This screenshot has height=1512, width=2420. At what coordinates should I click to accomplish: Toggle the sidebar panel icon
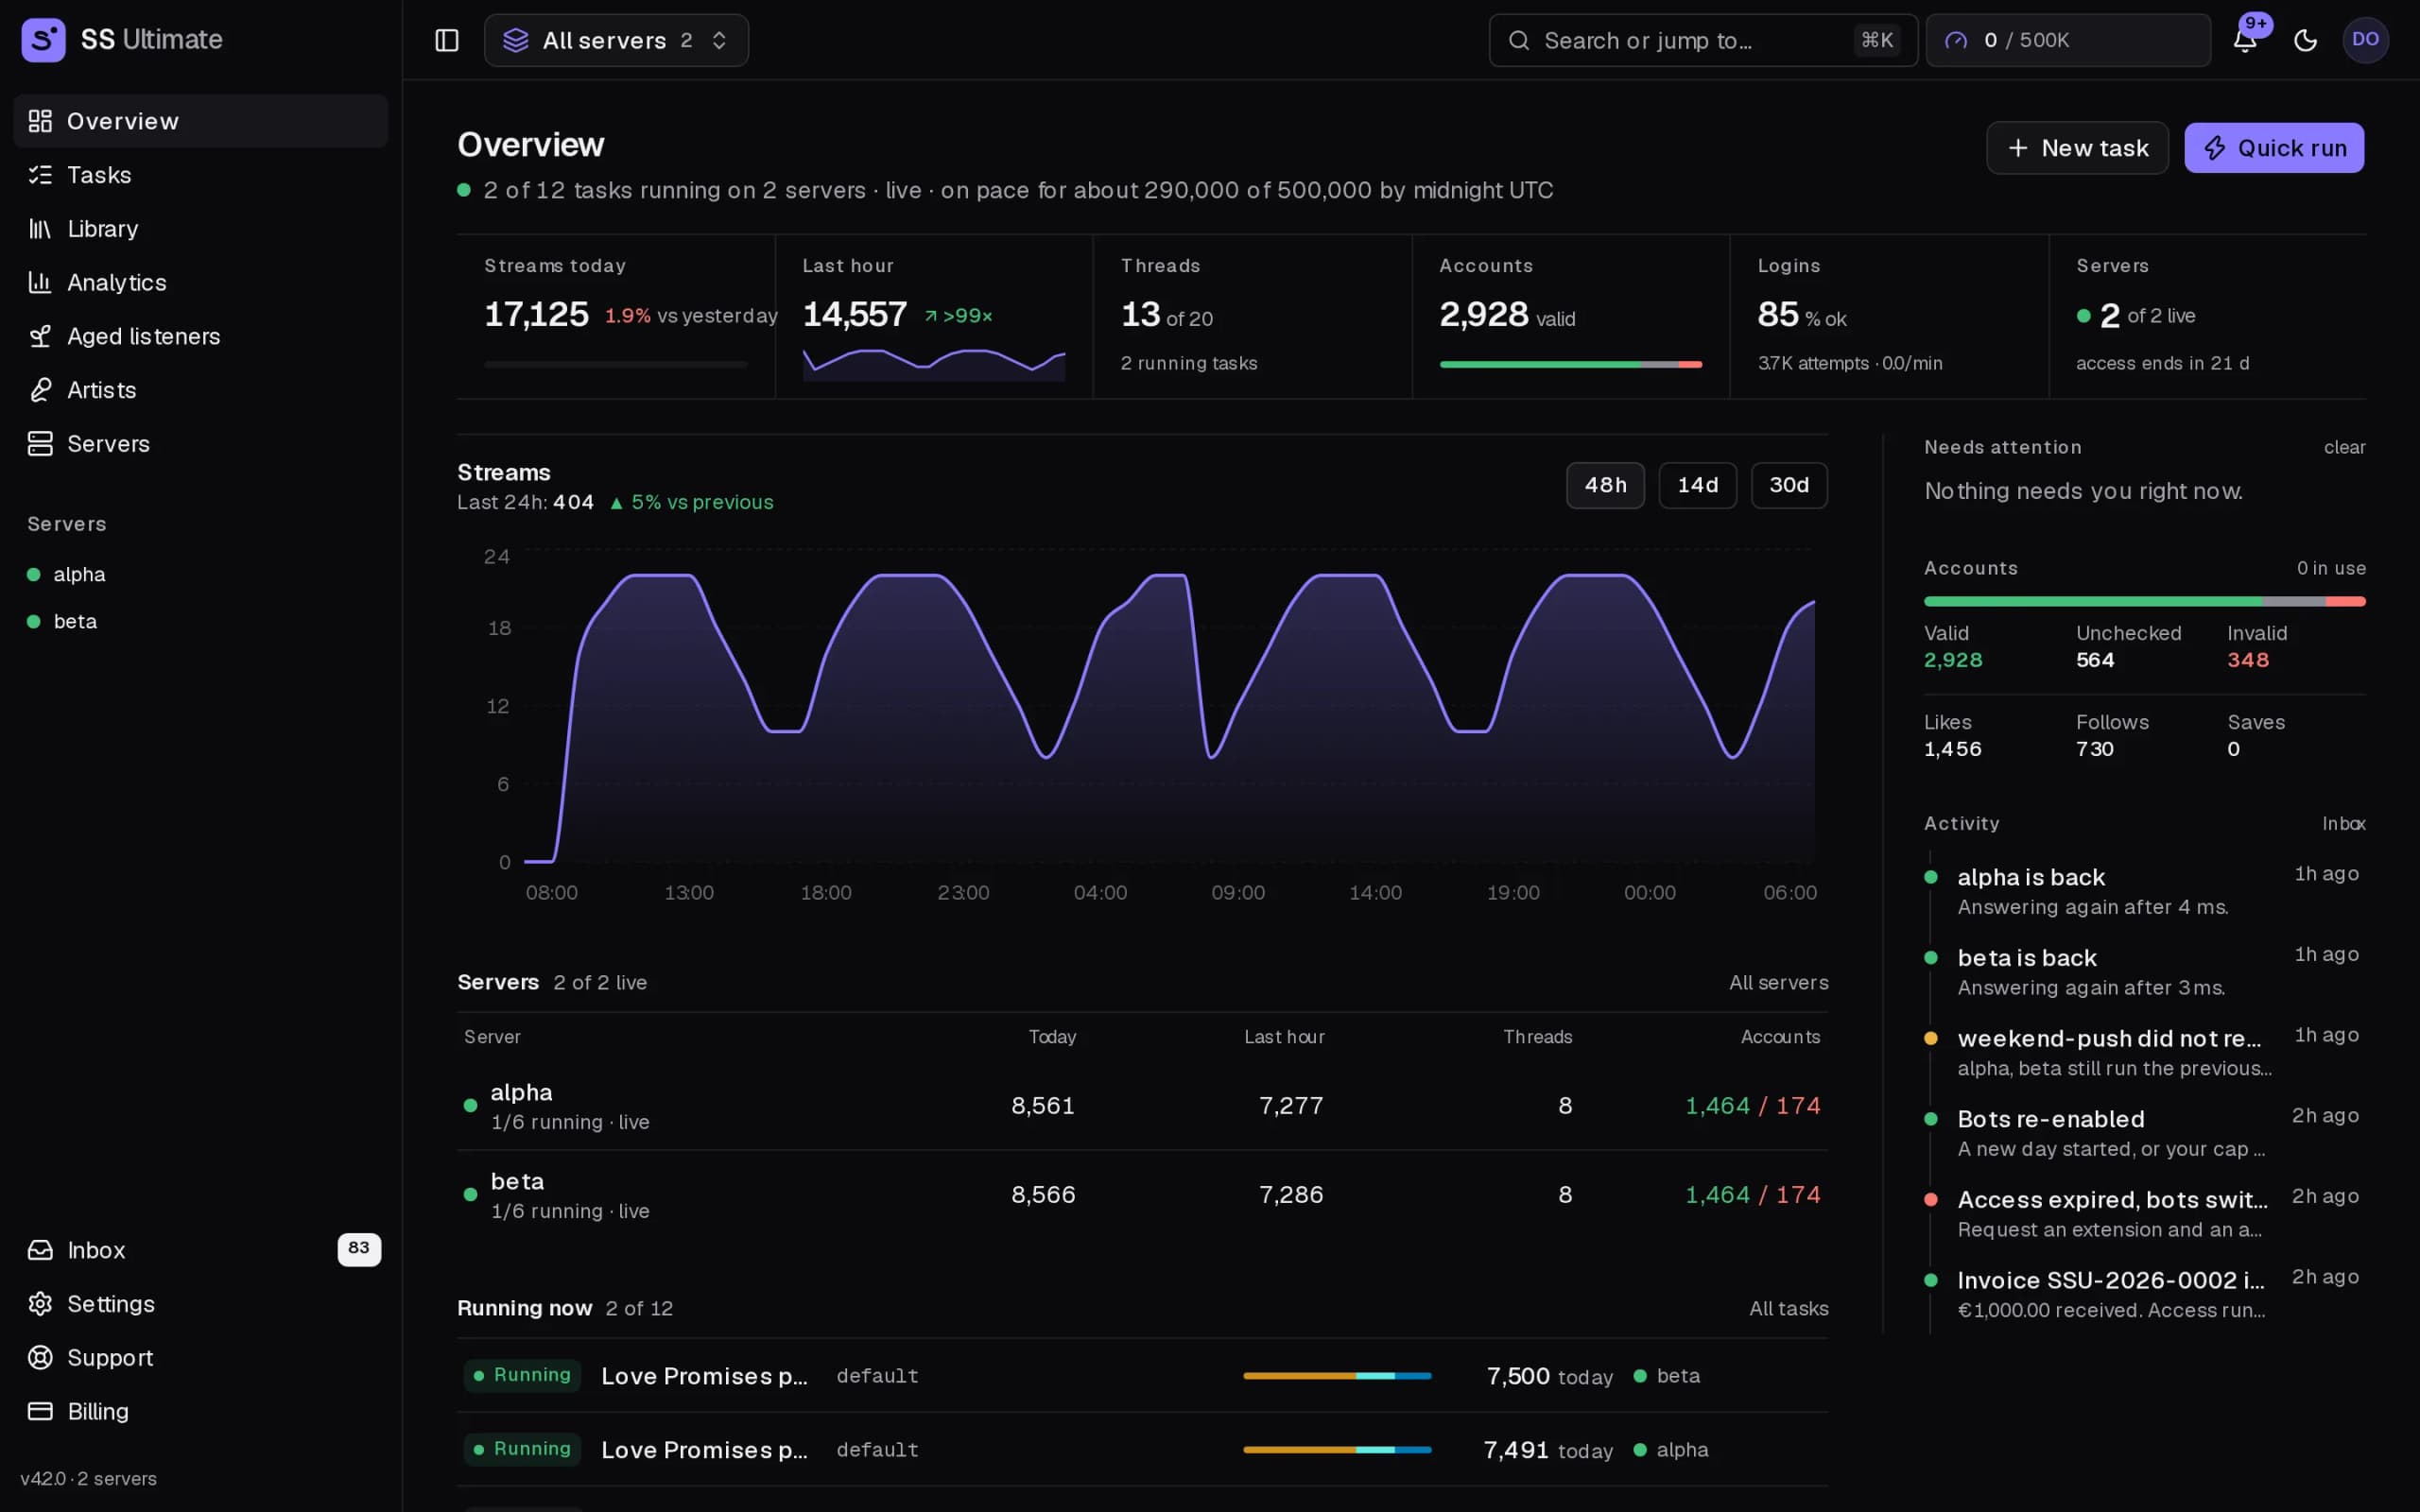(x=447, y=40)
